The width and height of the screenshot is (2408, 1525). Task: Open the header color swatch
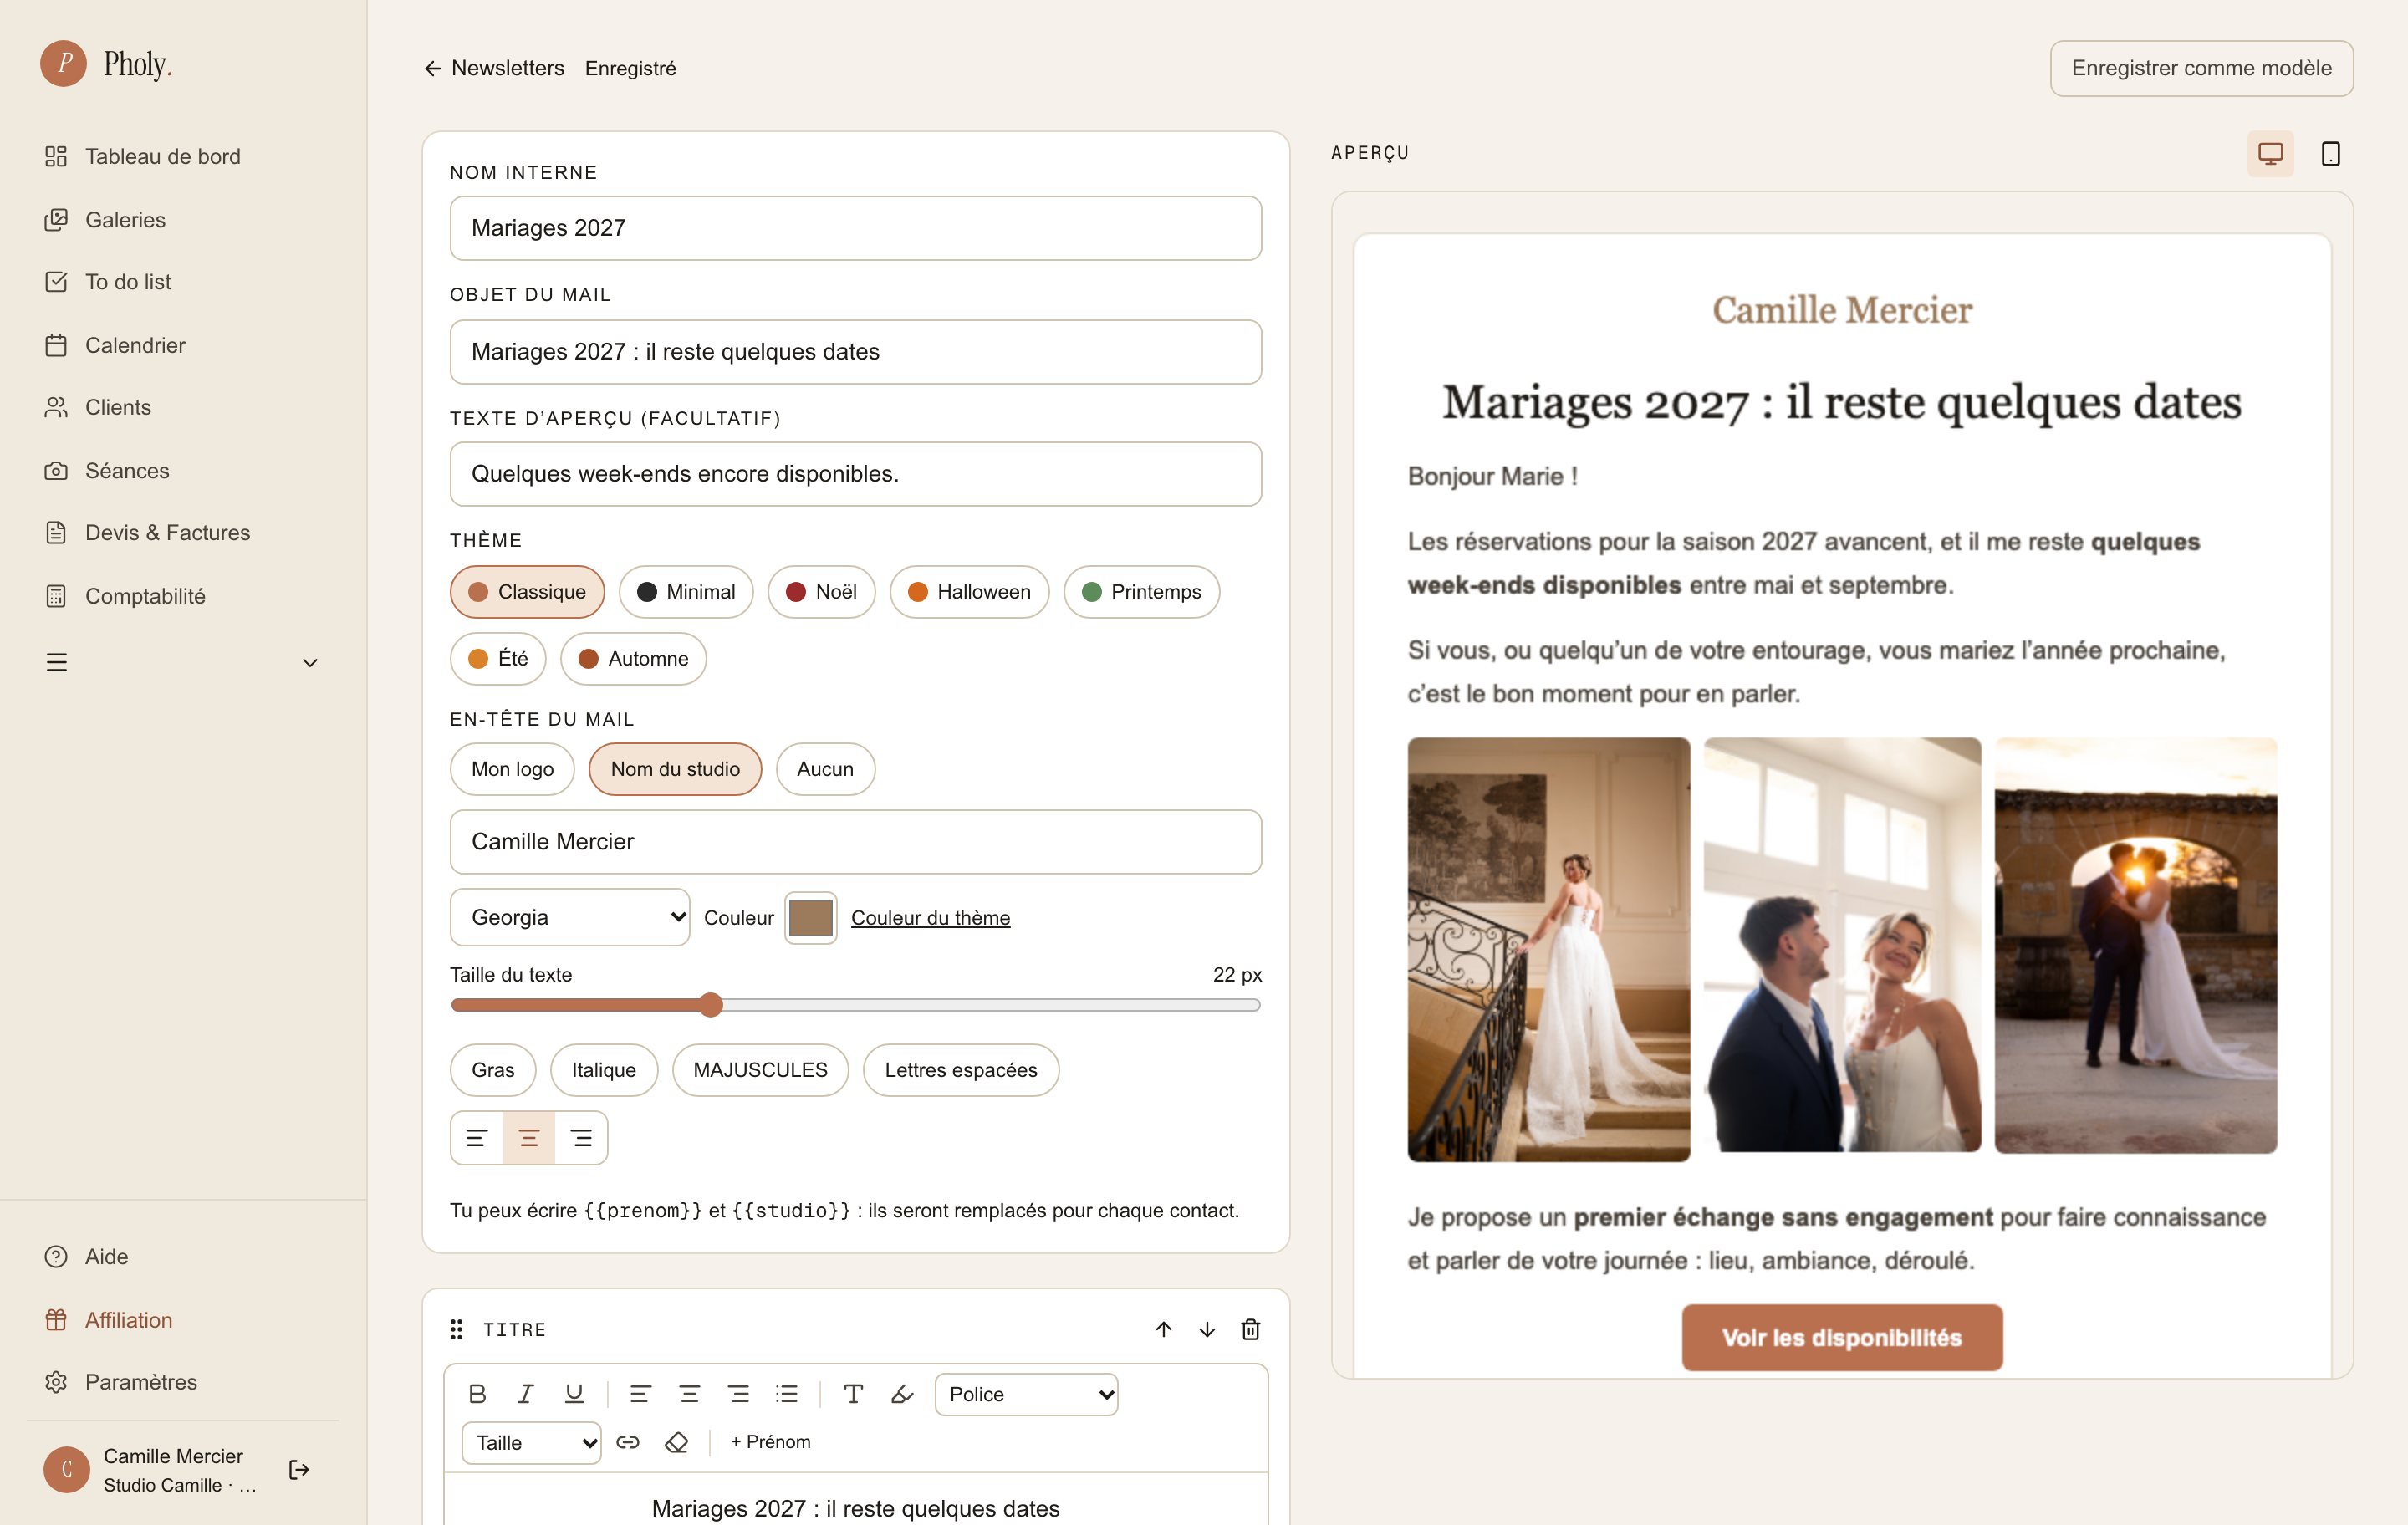[x=810, y=917]
